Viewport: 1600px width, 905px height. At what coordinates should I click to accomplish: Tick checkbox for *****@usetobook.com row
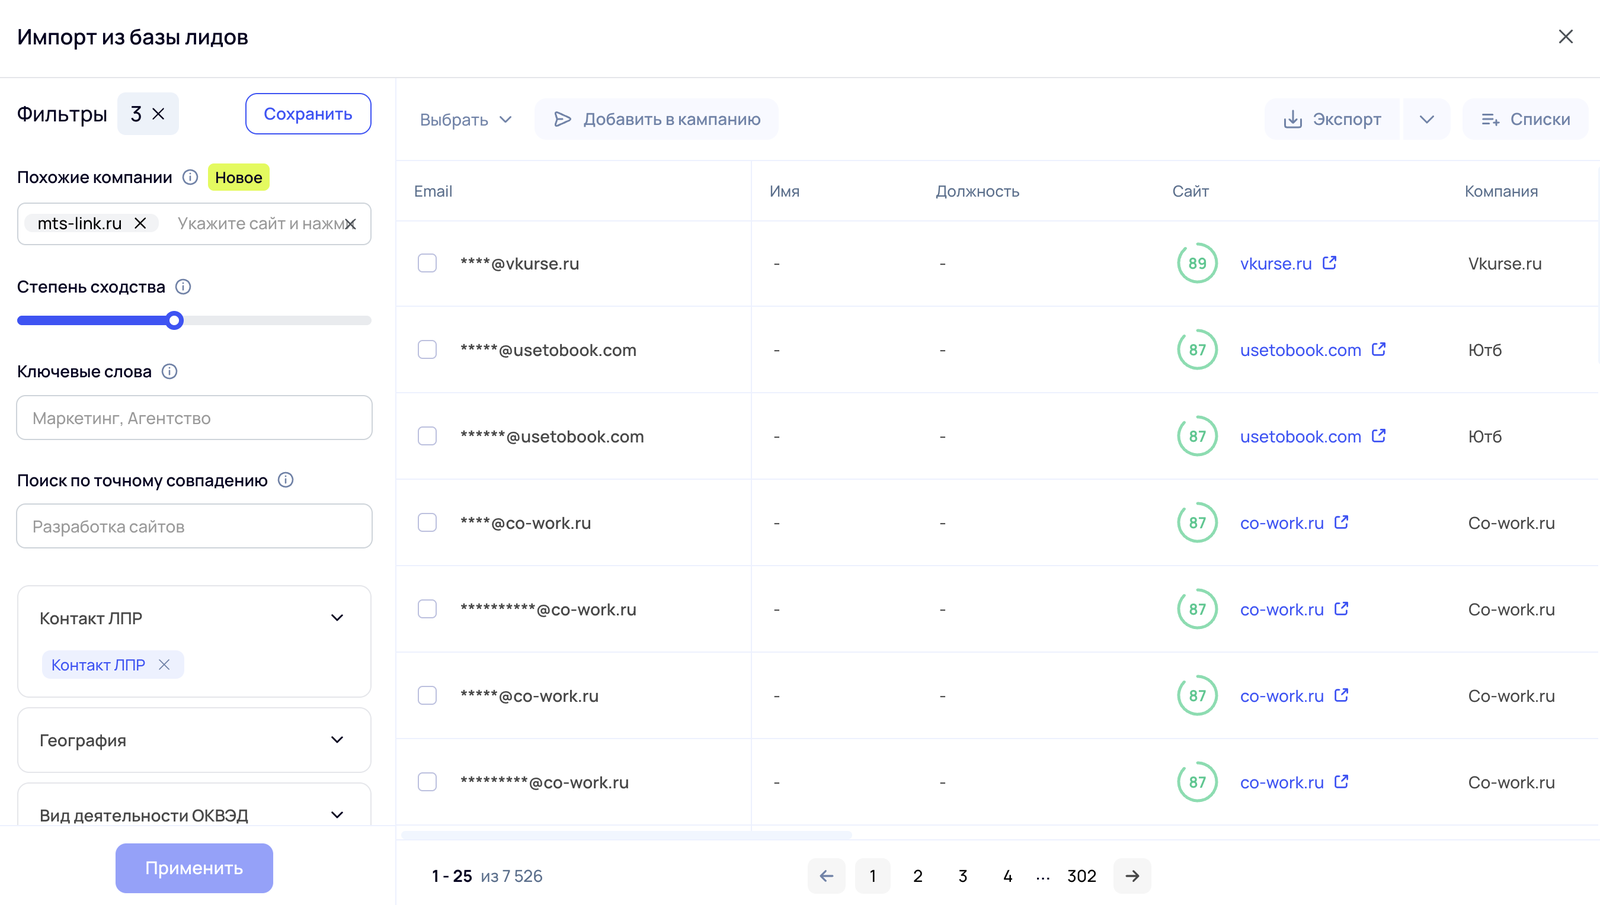(x=427, y=350)
